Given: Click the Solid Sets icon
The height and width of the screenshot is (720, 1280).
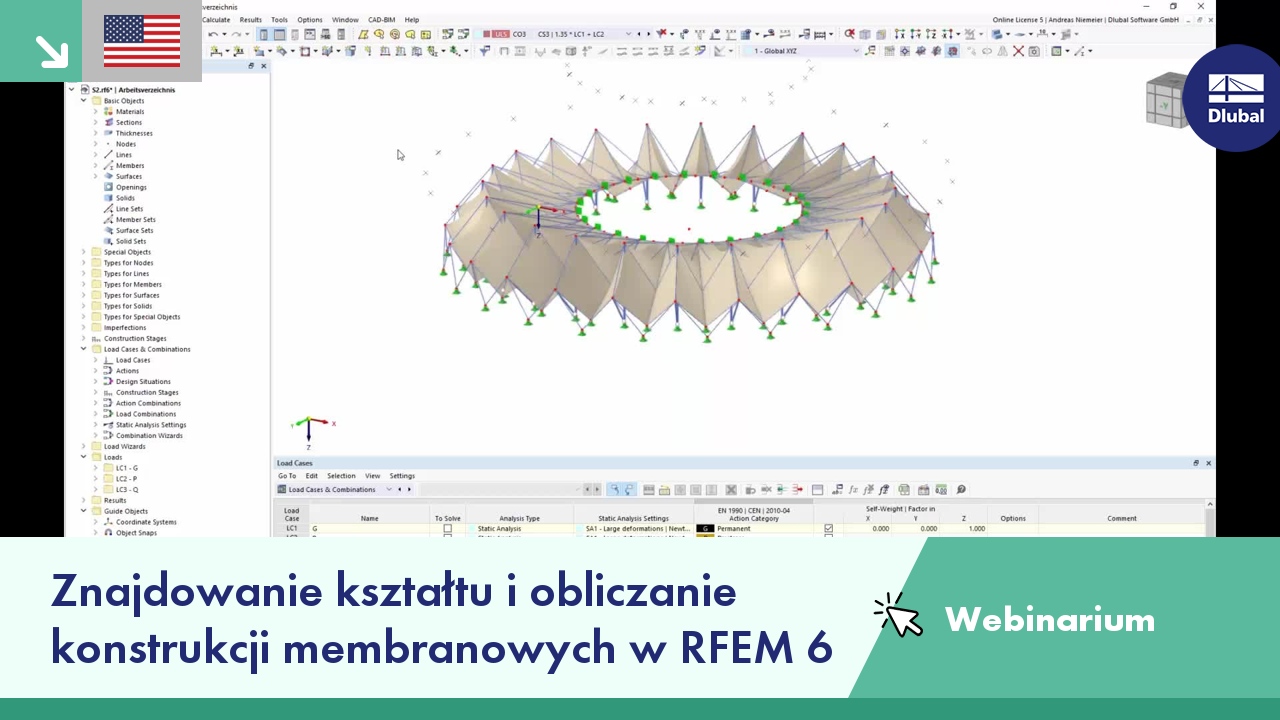Looking at the screenshot, I should 108,241.
